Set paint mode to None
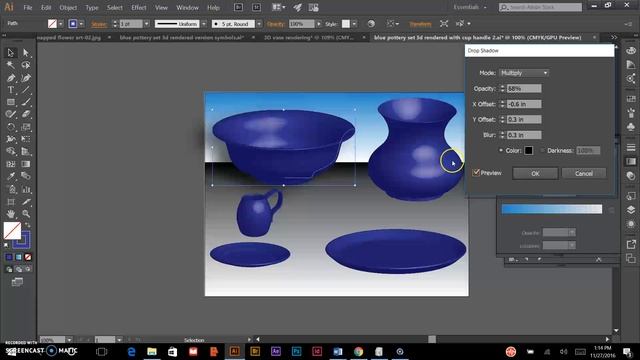 [x=28, y=257]
